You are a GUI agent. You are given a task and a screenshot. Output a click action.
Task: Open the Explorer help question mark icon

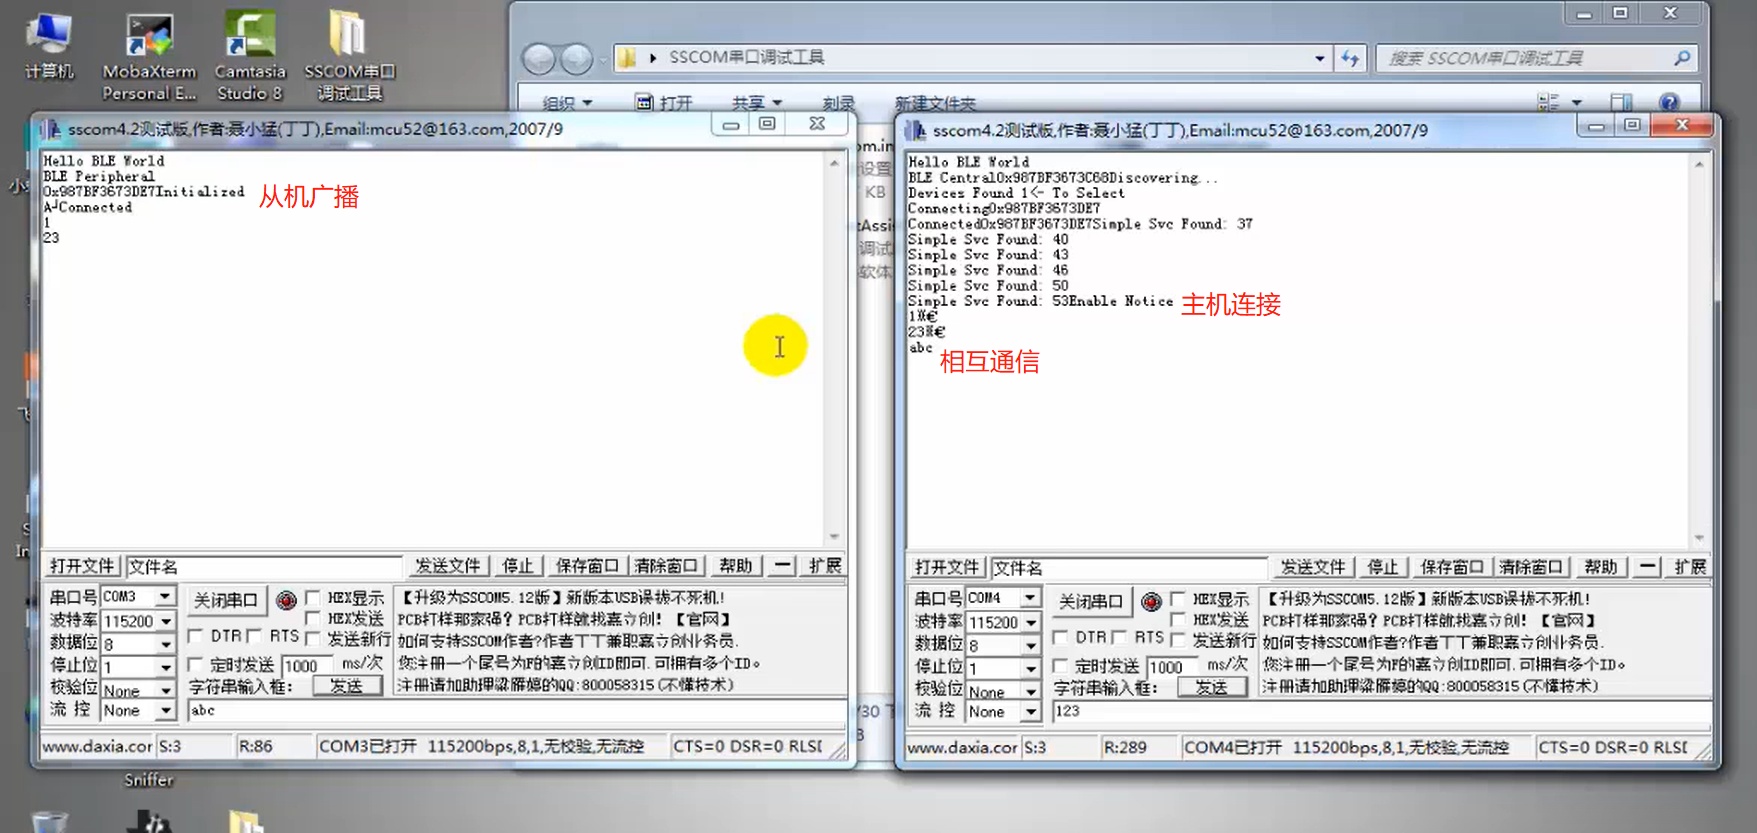click(x=1668, y=102)
